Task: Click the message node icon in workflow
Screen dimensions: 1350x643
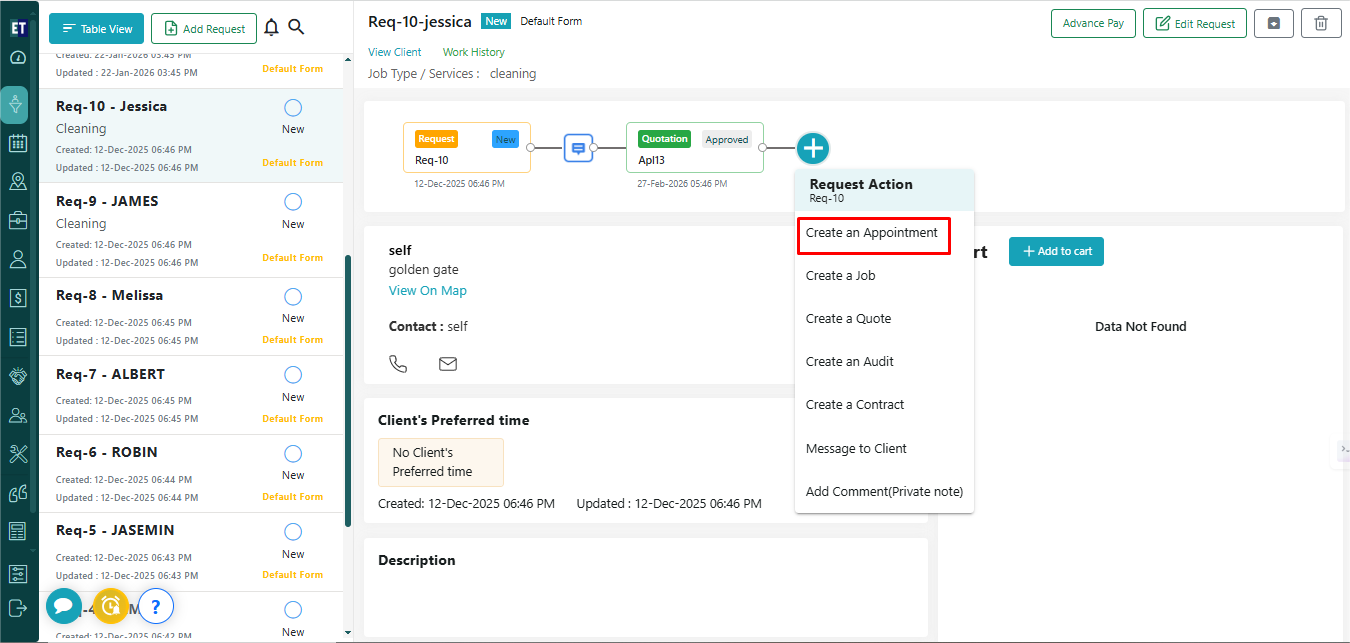Action: [x=578, y=148]
